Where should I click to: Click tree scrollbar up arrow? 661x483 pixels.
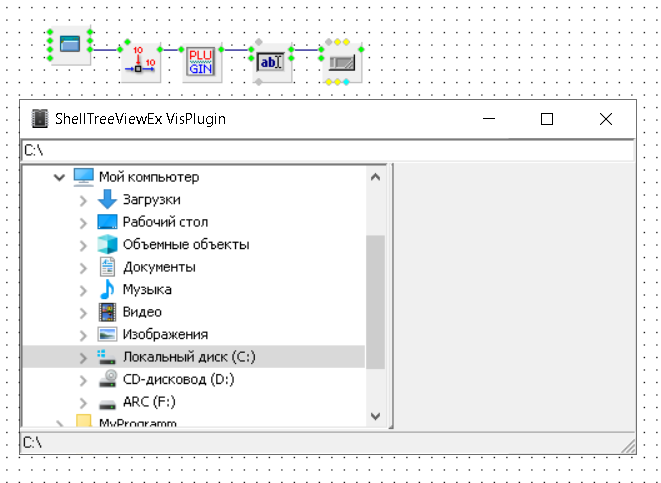[x=375, y=177]
